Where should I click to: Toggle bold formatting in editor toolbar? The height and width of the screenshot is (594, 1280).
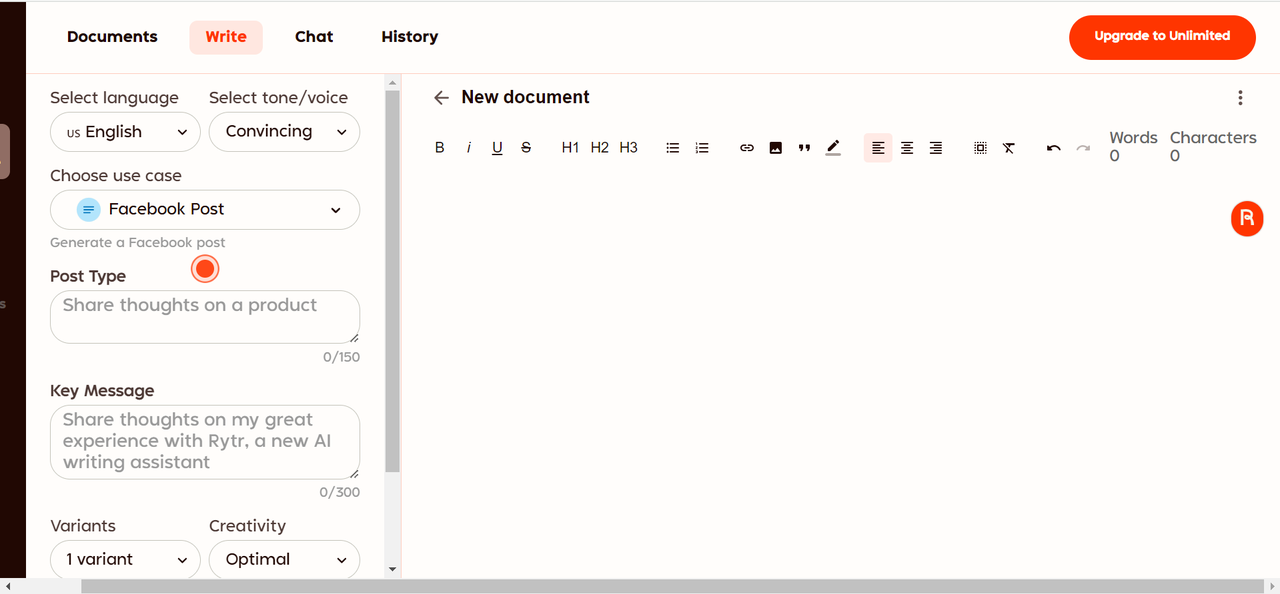439,148
